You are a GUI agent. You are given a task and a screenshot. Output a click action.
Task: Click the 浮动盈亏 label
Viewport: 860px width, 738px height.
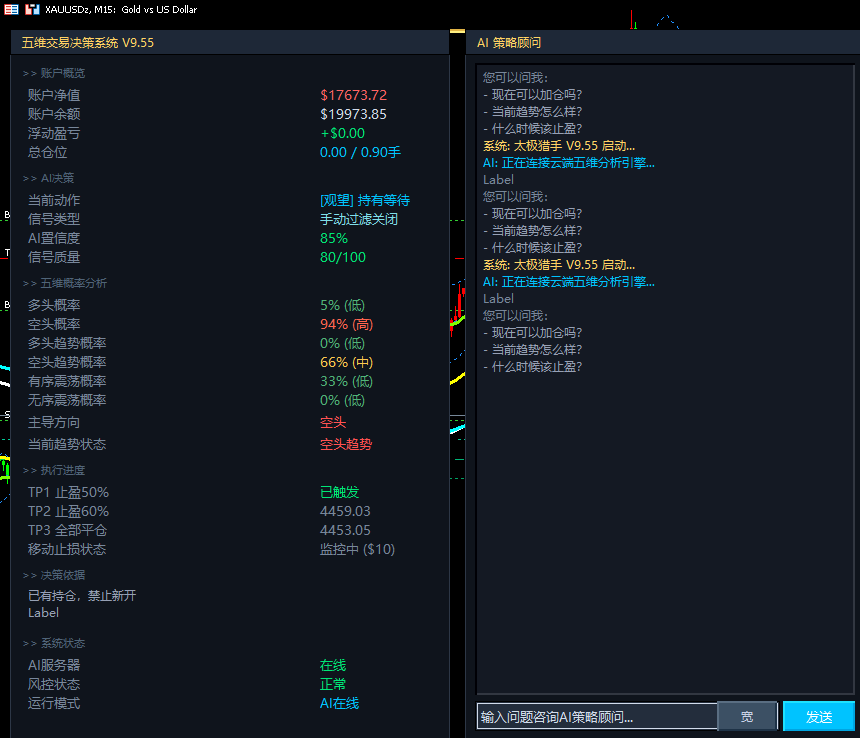pos(54,133)
